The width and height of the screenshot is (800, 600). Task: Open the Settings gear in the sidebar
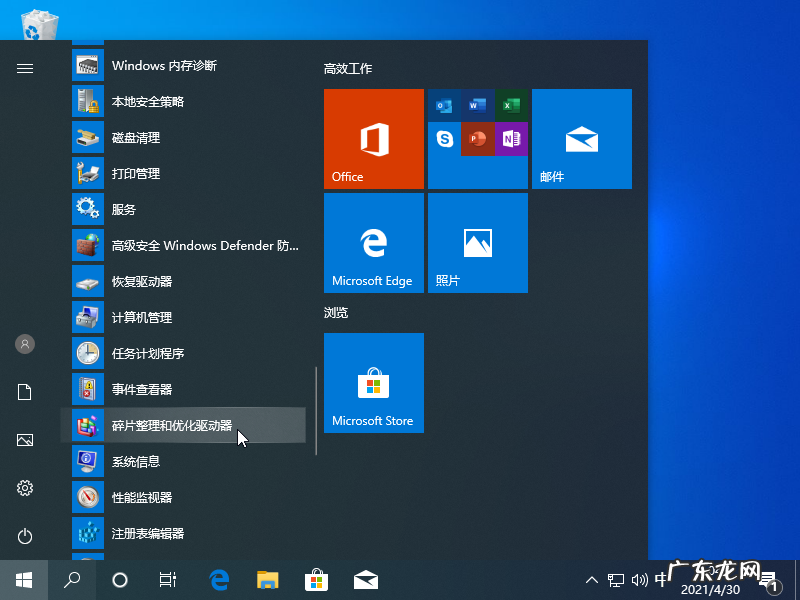pyautogui.click(x=24, y=488)
